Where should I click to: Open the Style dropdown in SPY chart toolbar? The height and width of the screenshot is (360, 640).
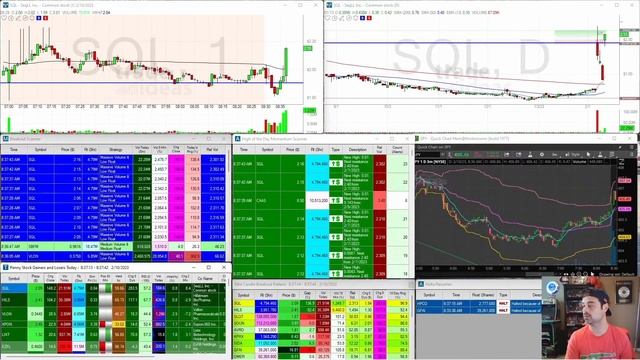573,155
